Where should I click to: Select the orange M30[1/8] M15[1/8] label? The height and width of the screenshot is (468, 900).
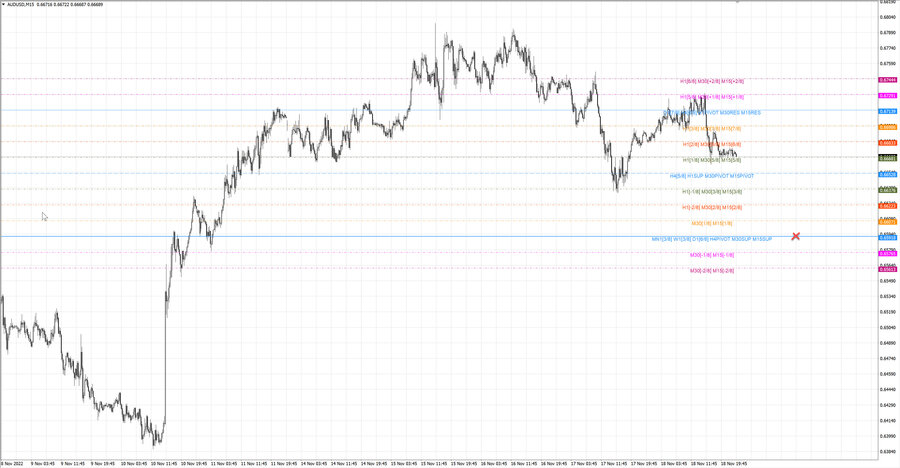(x=712, y=223)
